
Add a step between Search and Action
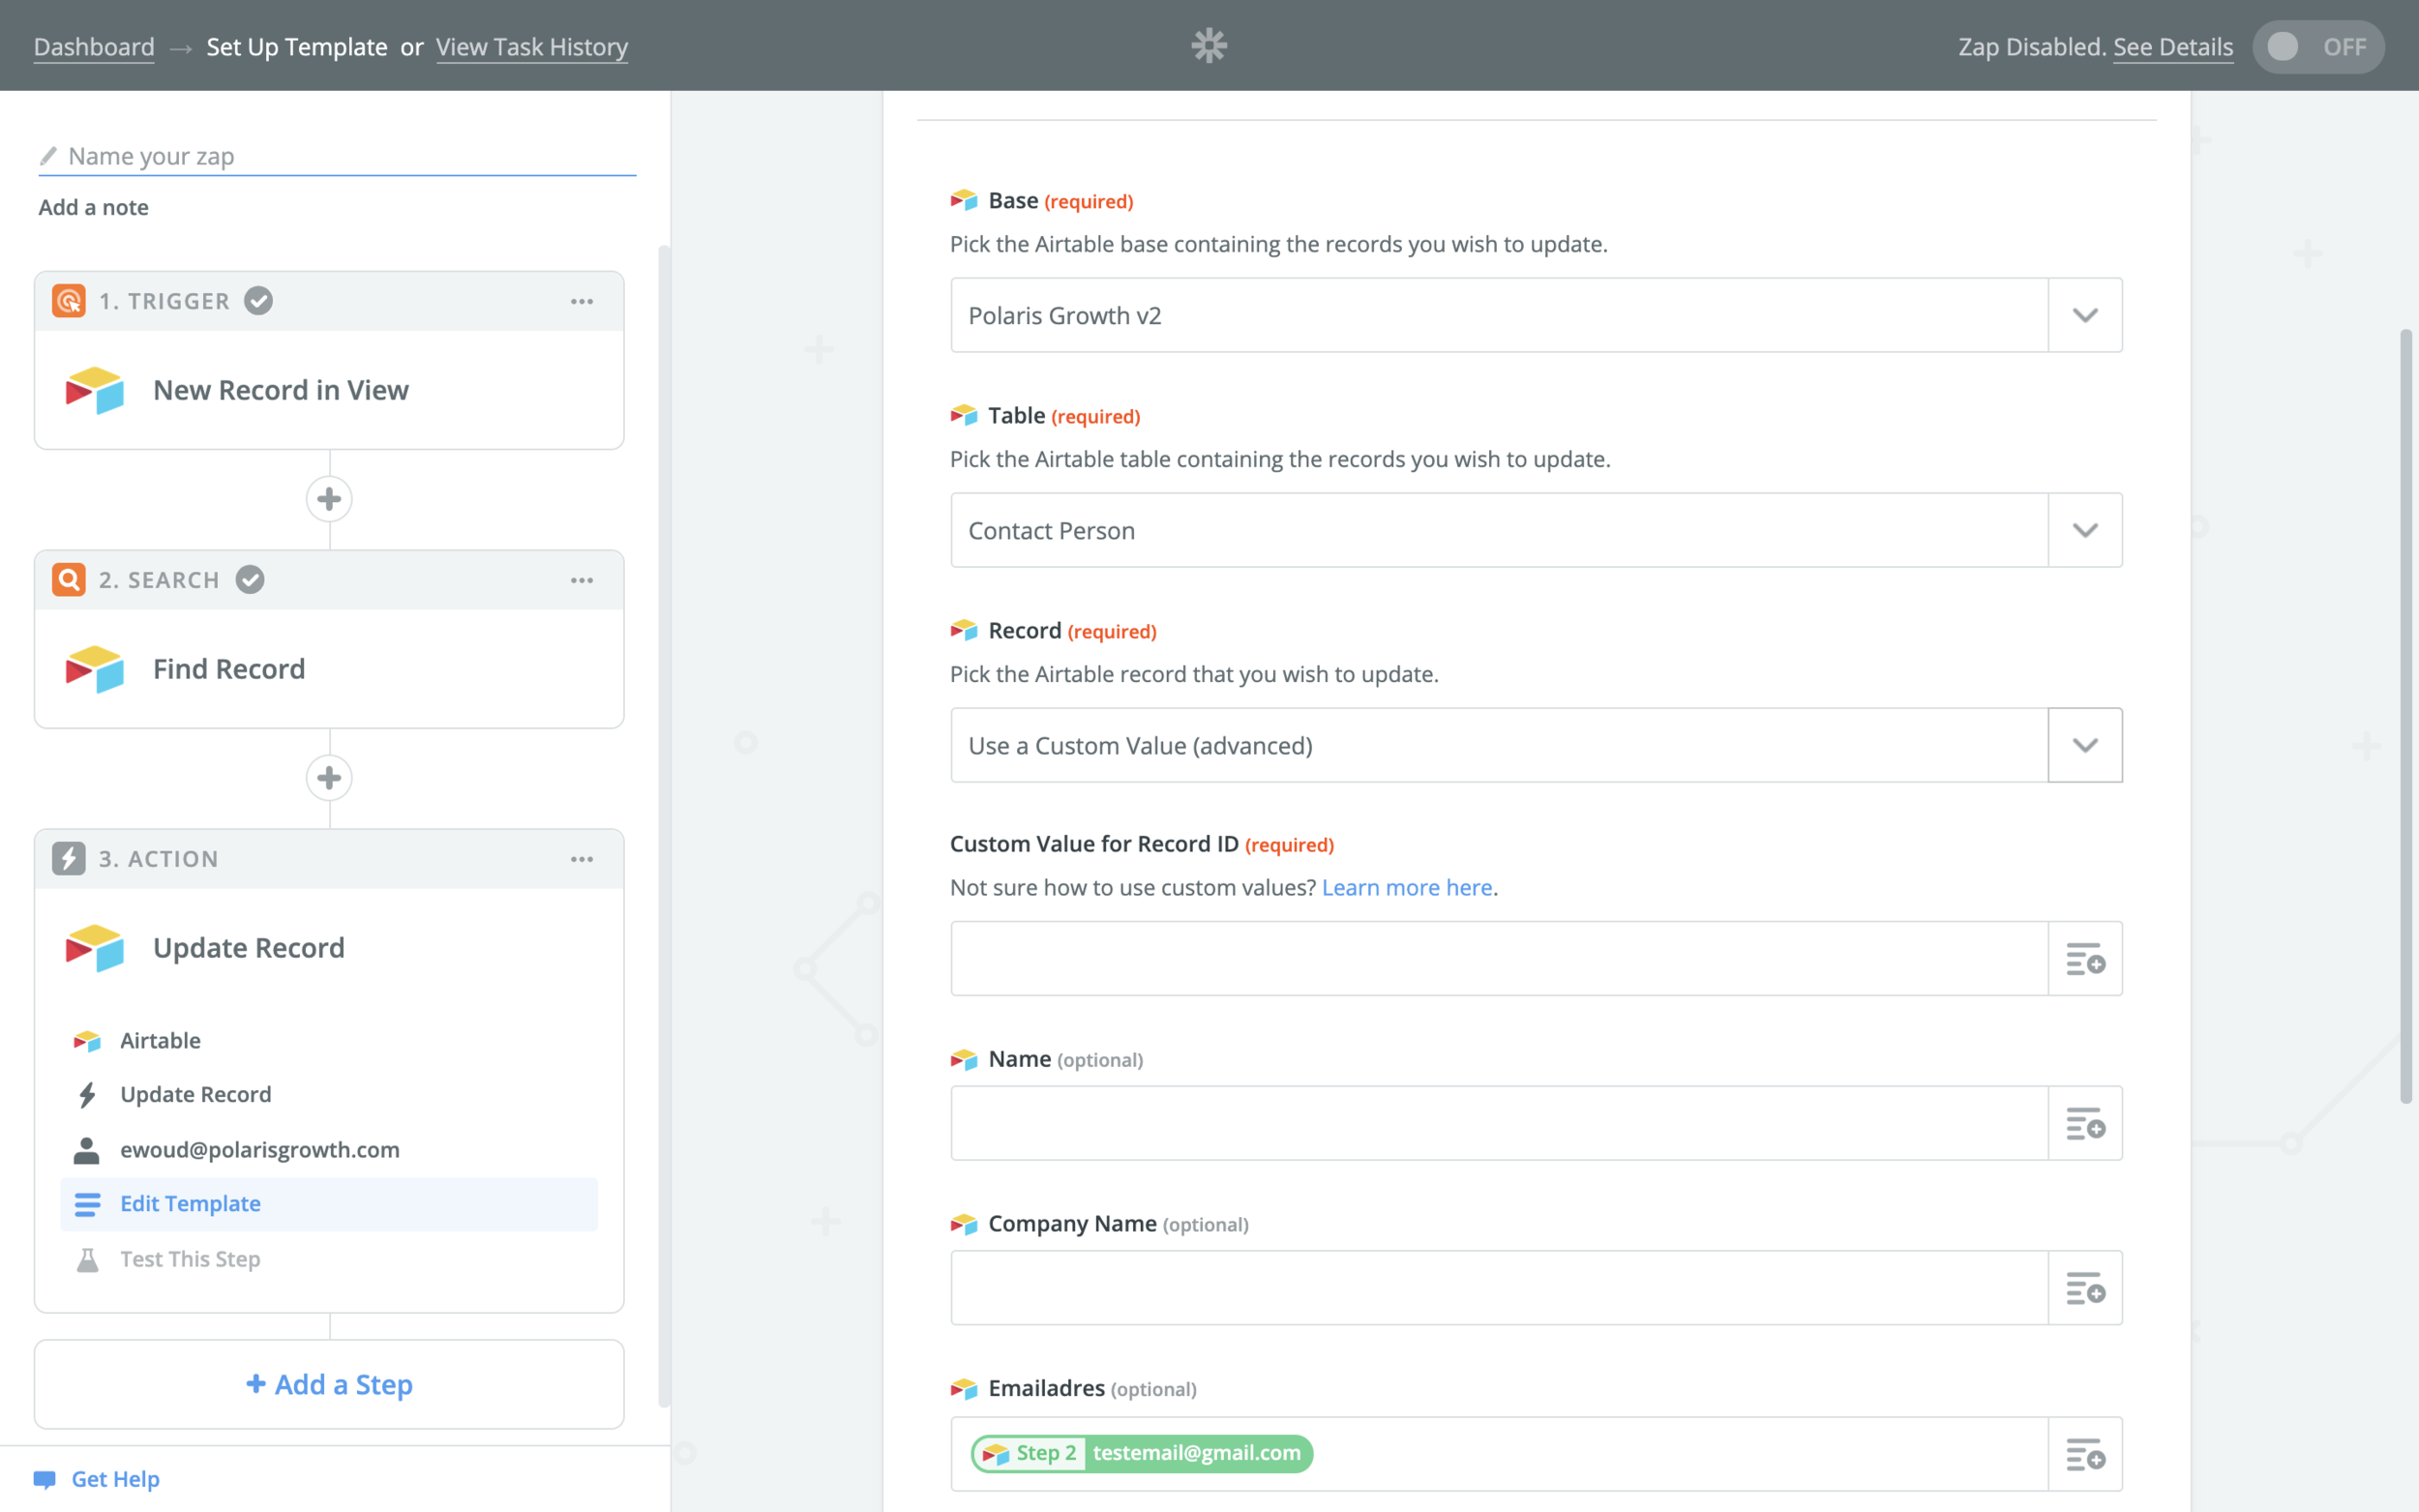point(329,778)
